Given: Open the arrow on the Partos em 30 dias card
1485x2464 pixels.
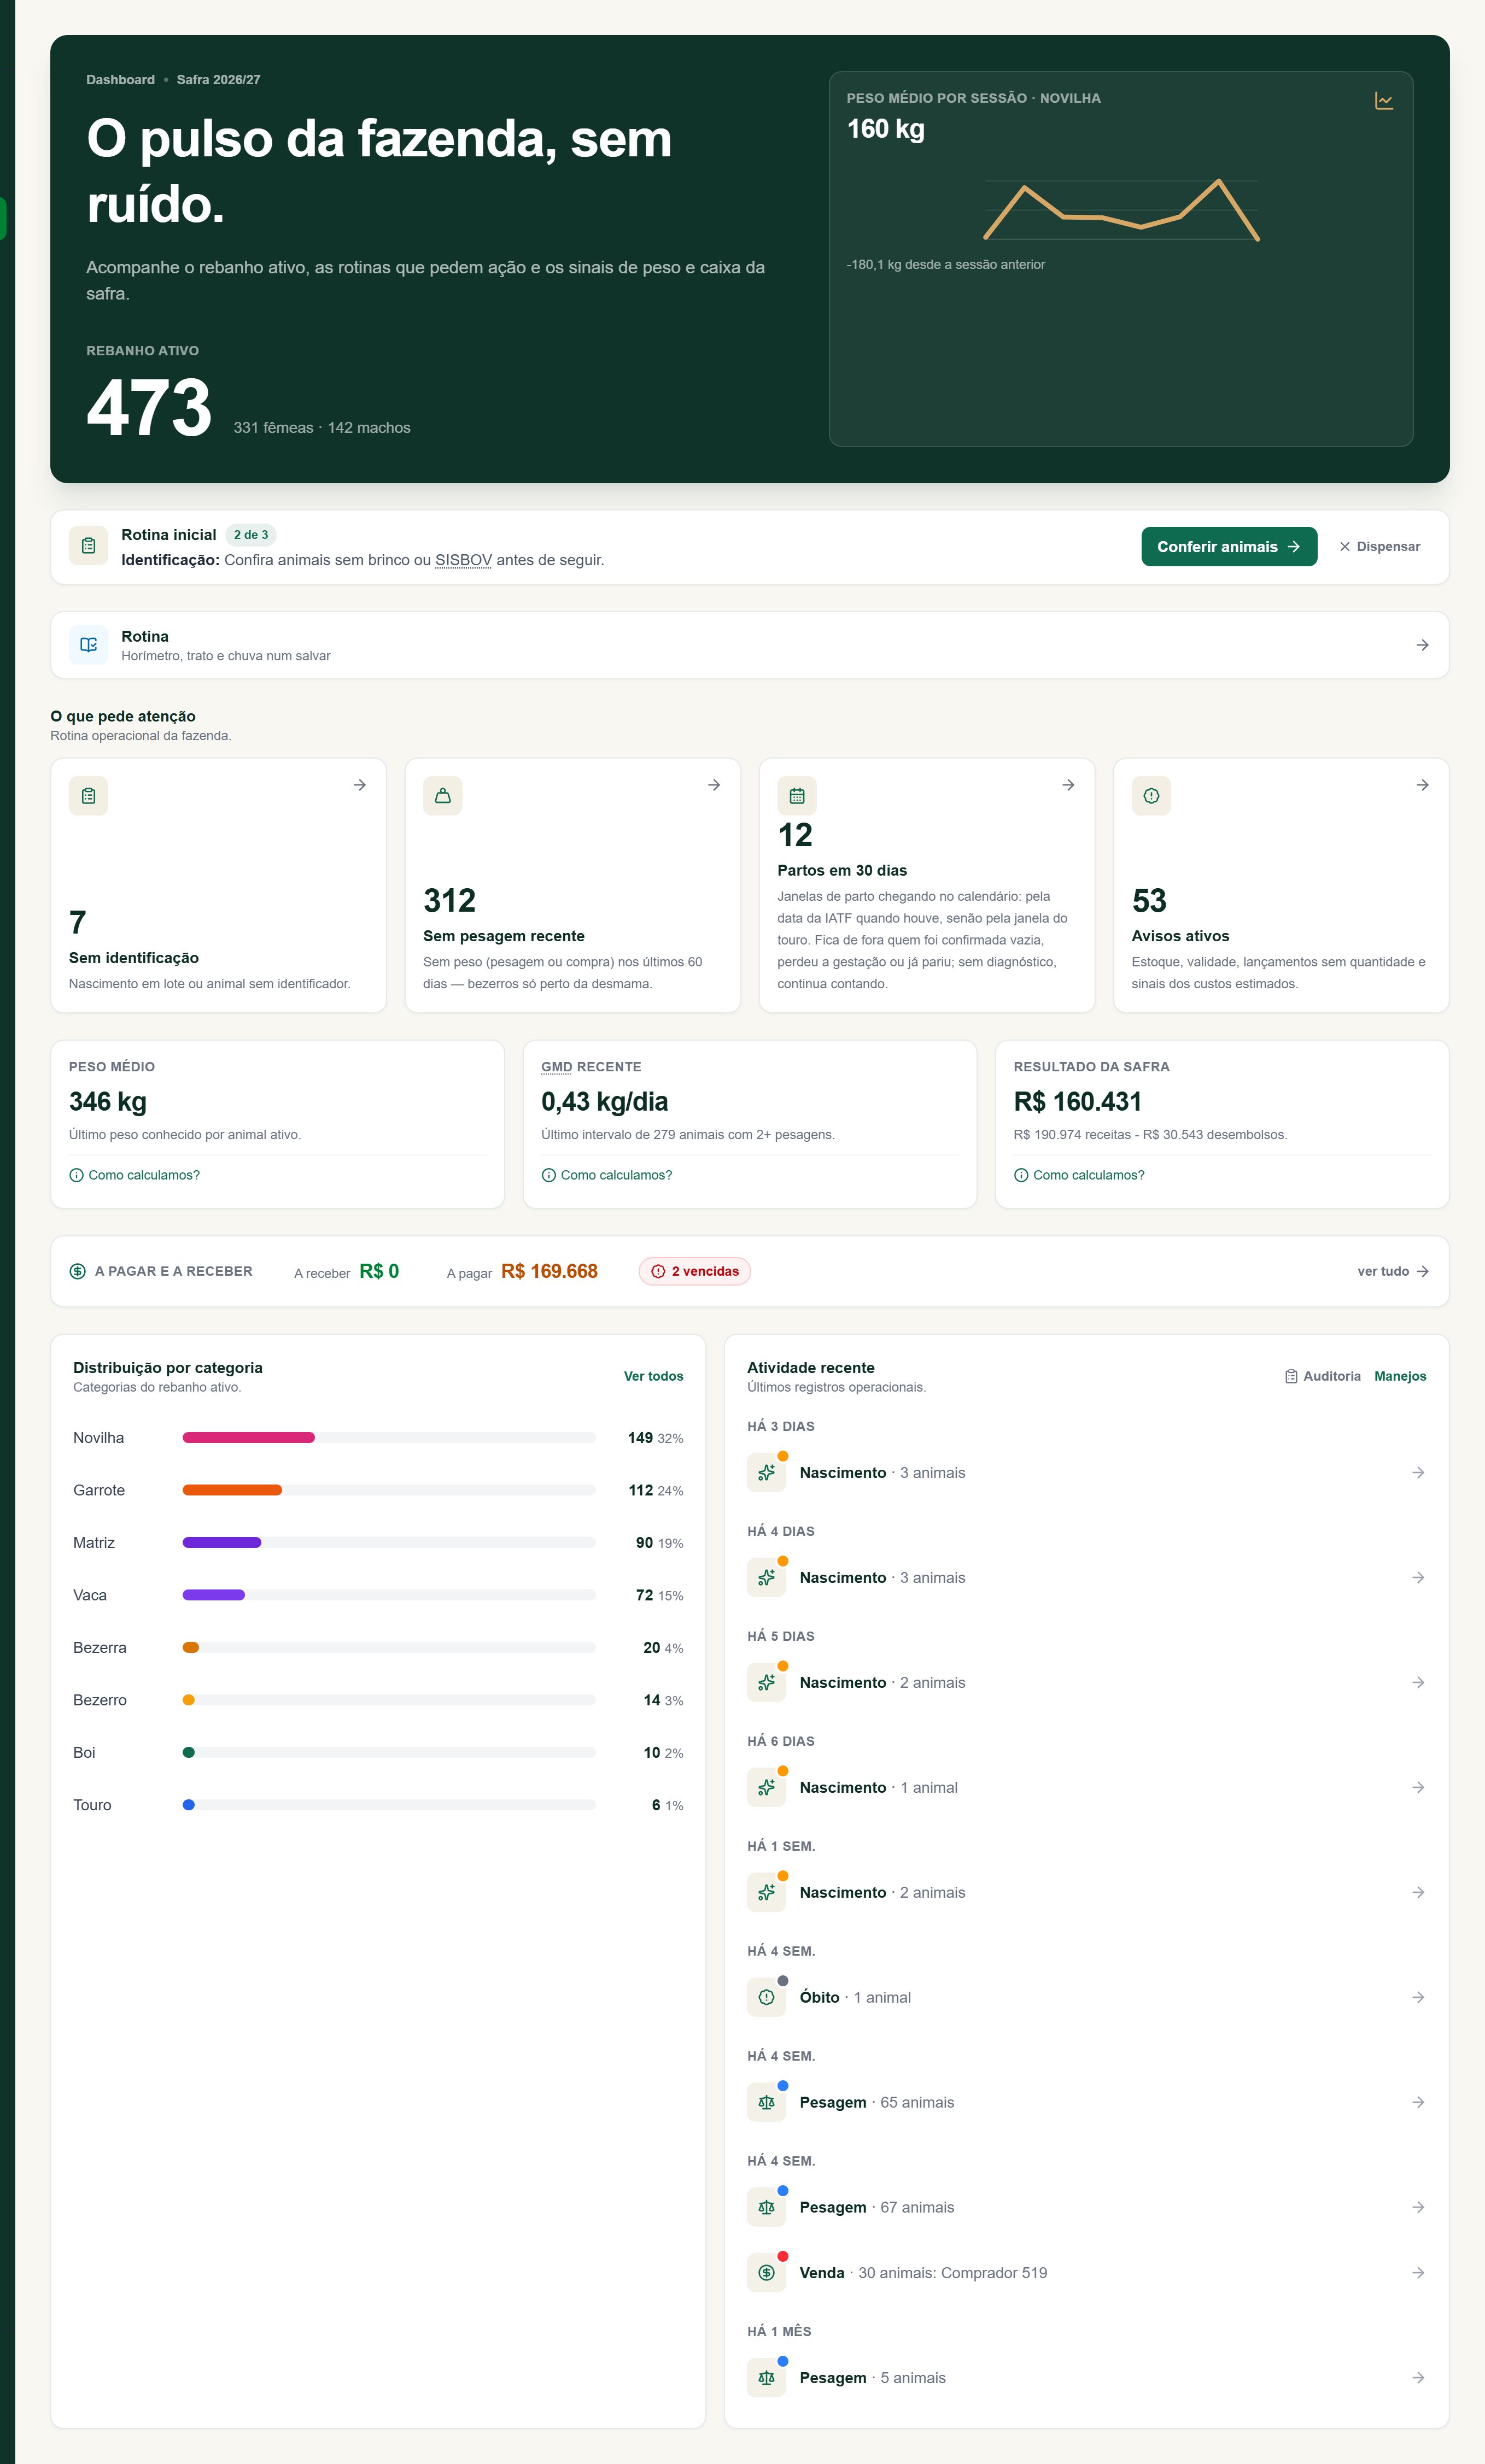Looking at the screenshot, I should point(1068,785).
